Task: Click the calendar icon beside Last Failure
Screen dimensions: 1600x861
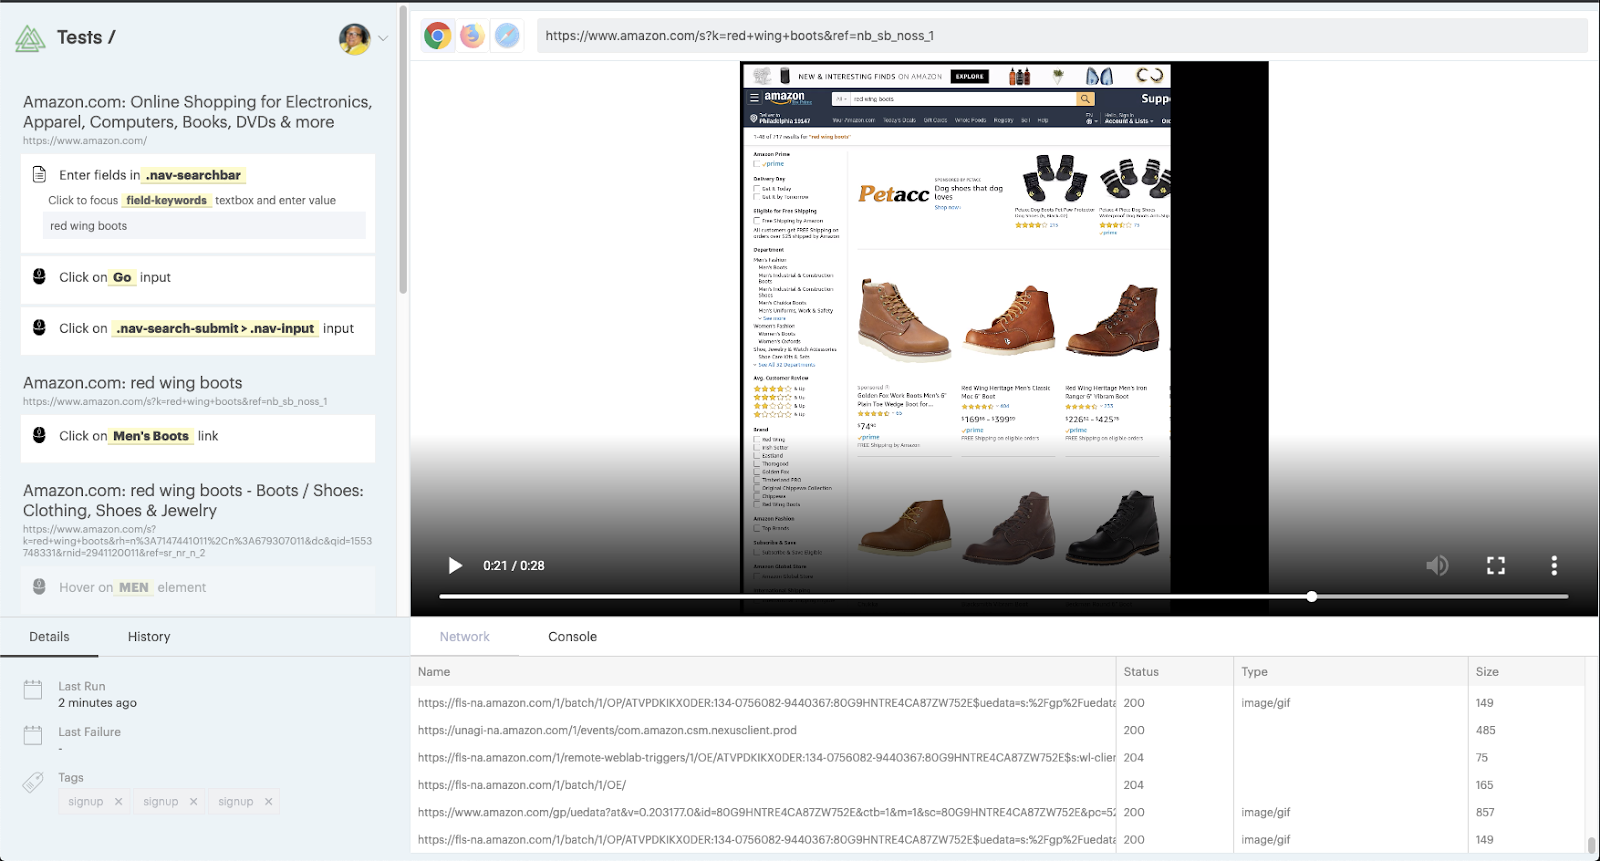Action: [x=33, y=736]
